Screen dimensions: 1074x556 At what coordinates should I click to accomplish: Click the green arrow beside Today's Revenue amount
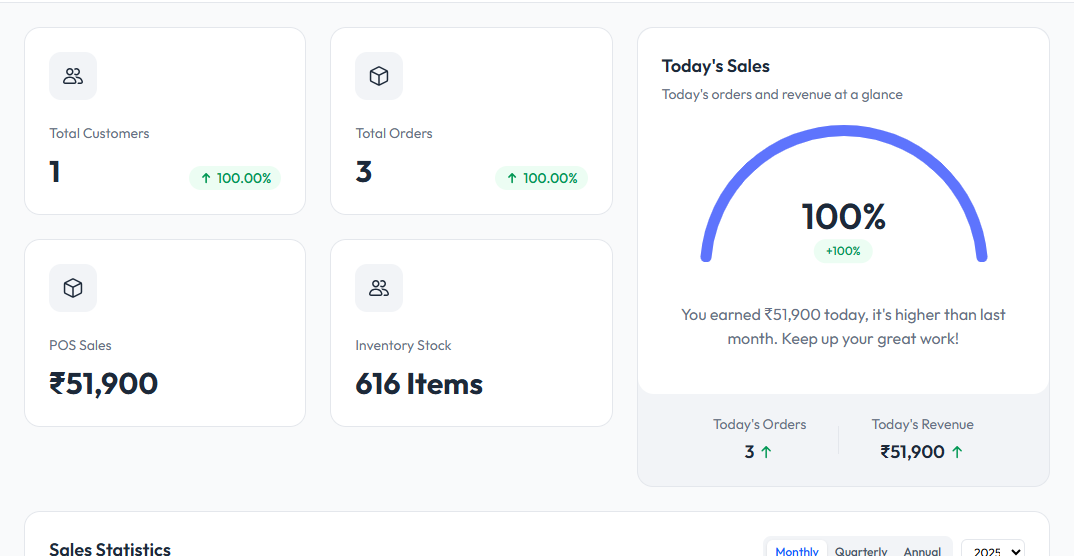pyautogui.click(x=957, y=452)
